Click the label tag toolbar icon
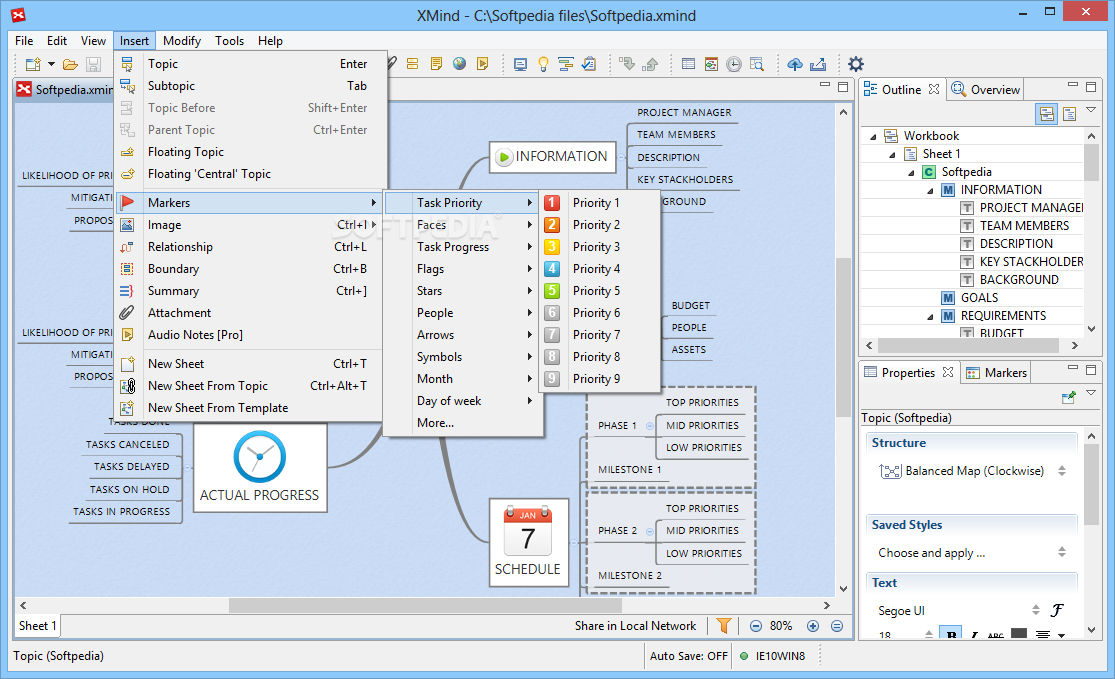Image resolution: width=1115 pixels, height=679 pixels. click(x=412, y=64)
